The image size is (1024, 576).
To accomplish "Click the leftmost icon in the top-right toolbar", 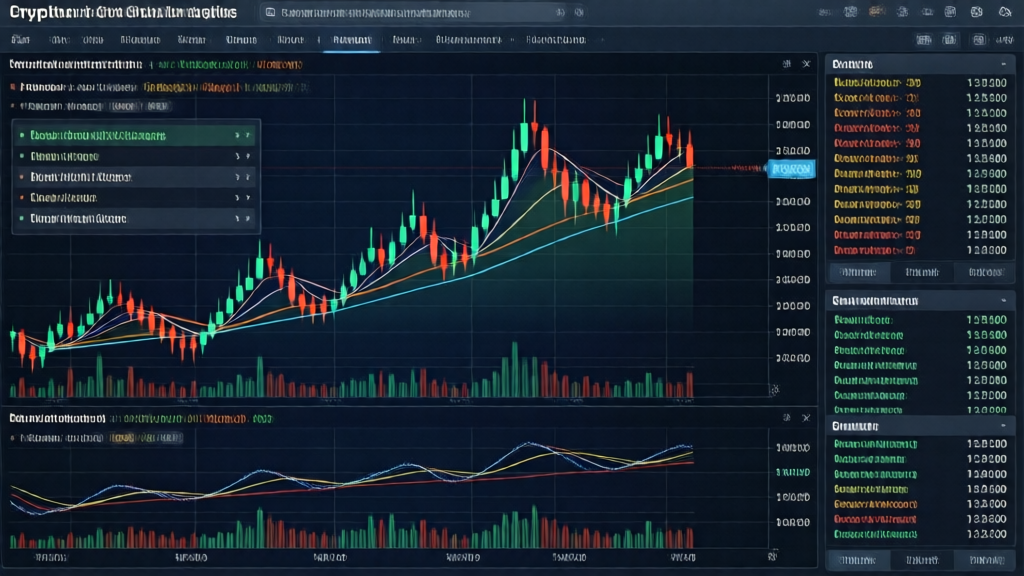I will pos(826,12).
